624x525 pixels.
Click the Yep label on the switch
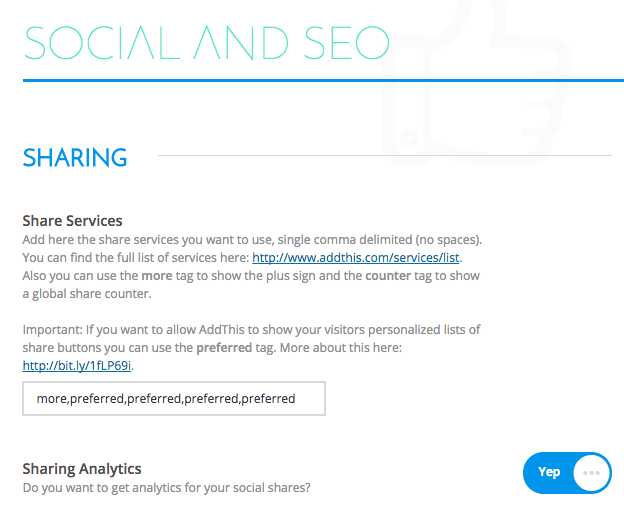(549, 472)
